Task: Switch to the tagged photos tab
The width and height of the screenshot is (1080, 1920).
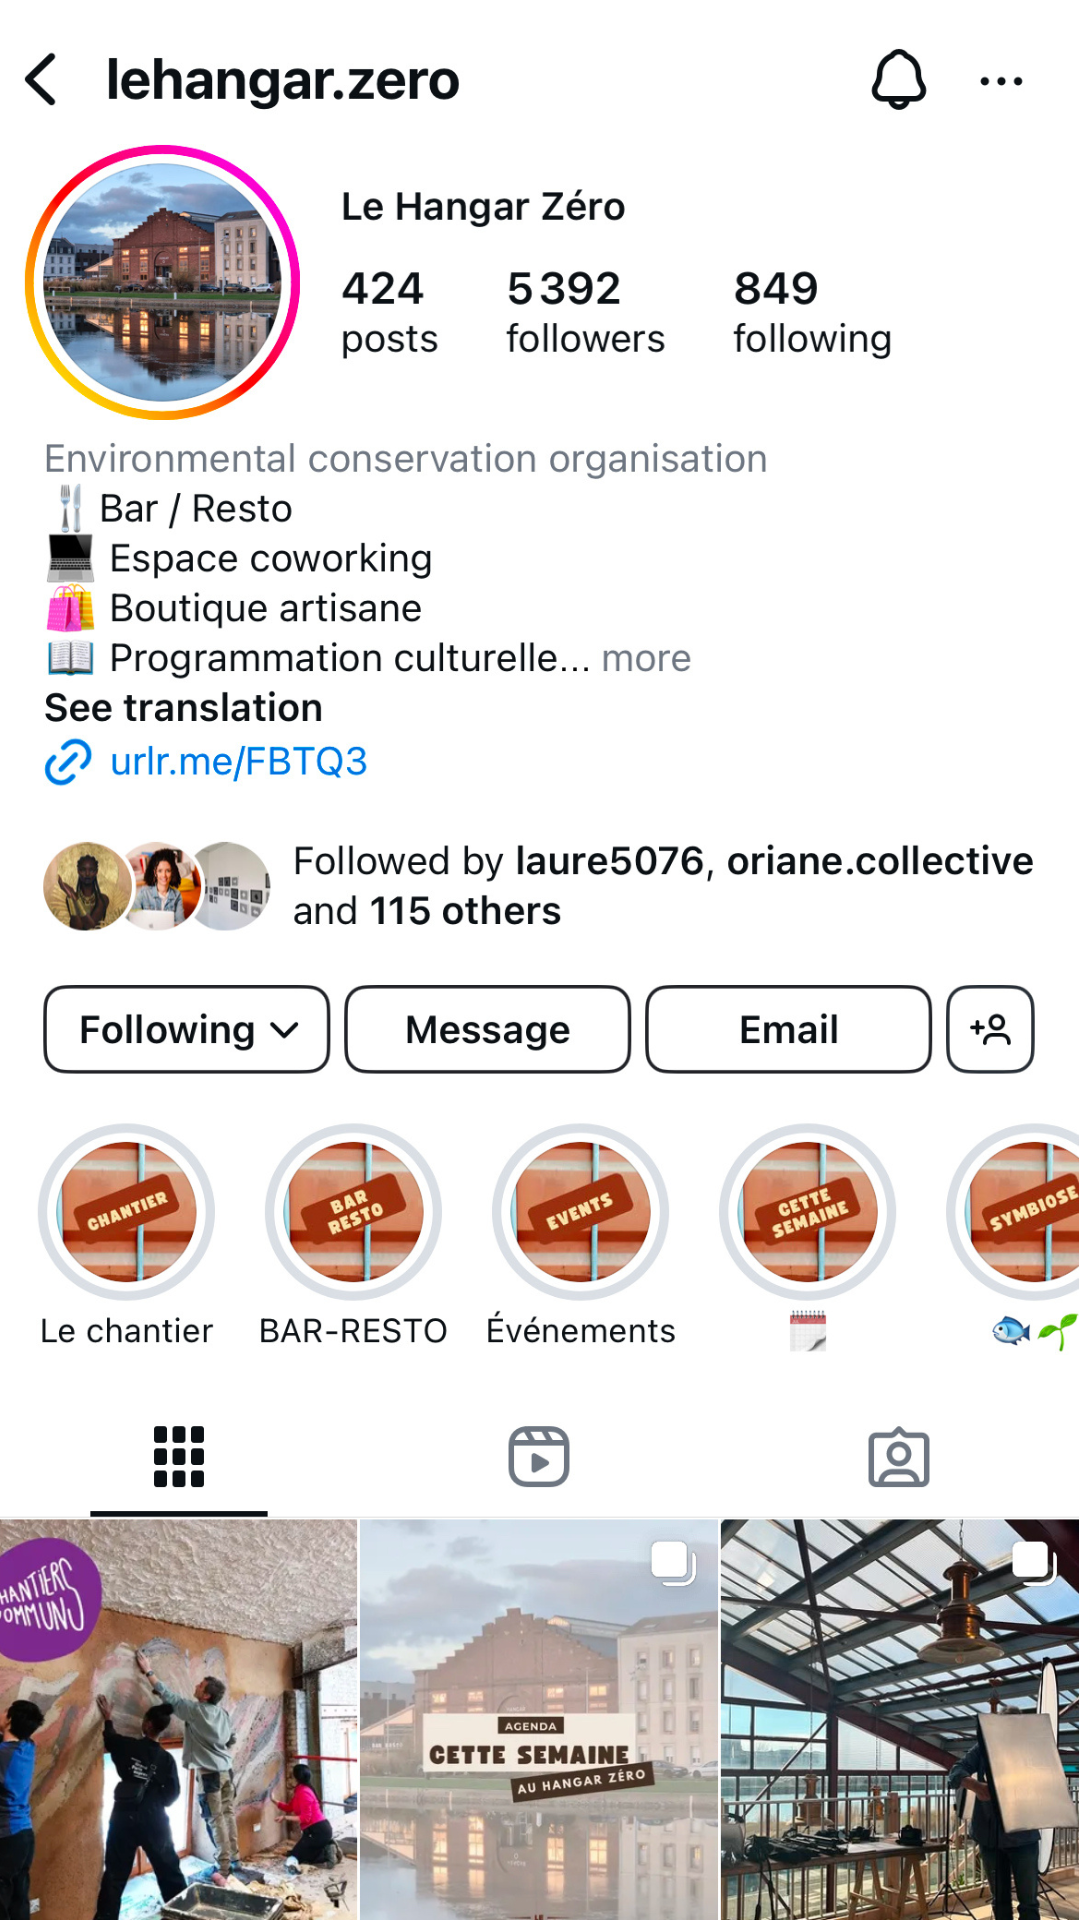Action: [x=898, y=1457]
